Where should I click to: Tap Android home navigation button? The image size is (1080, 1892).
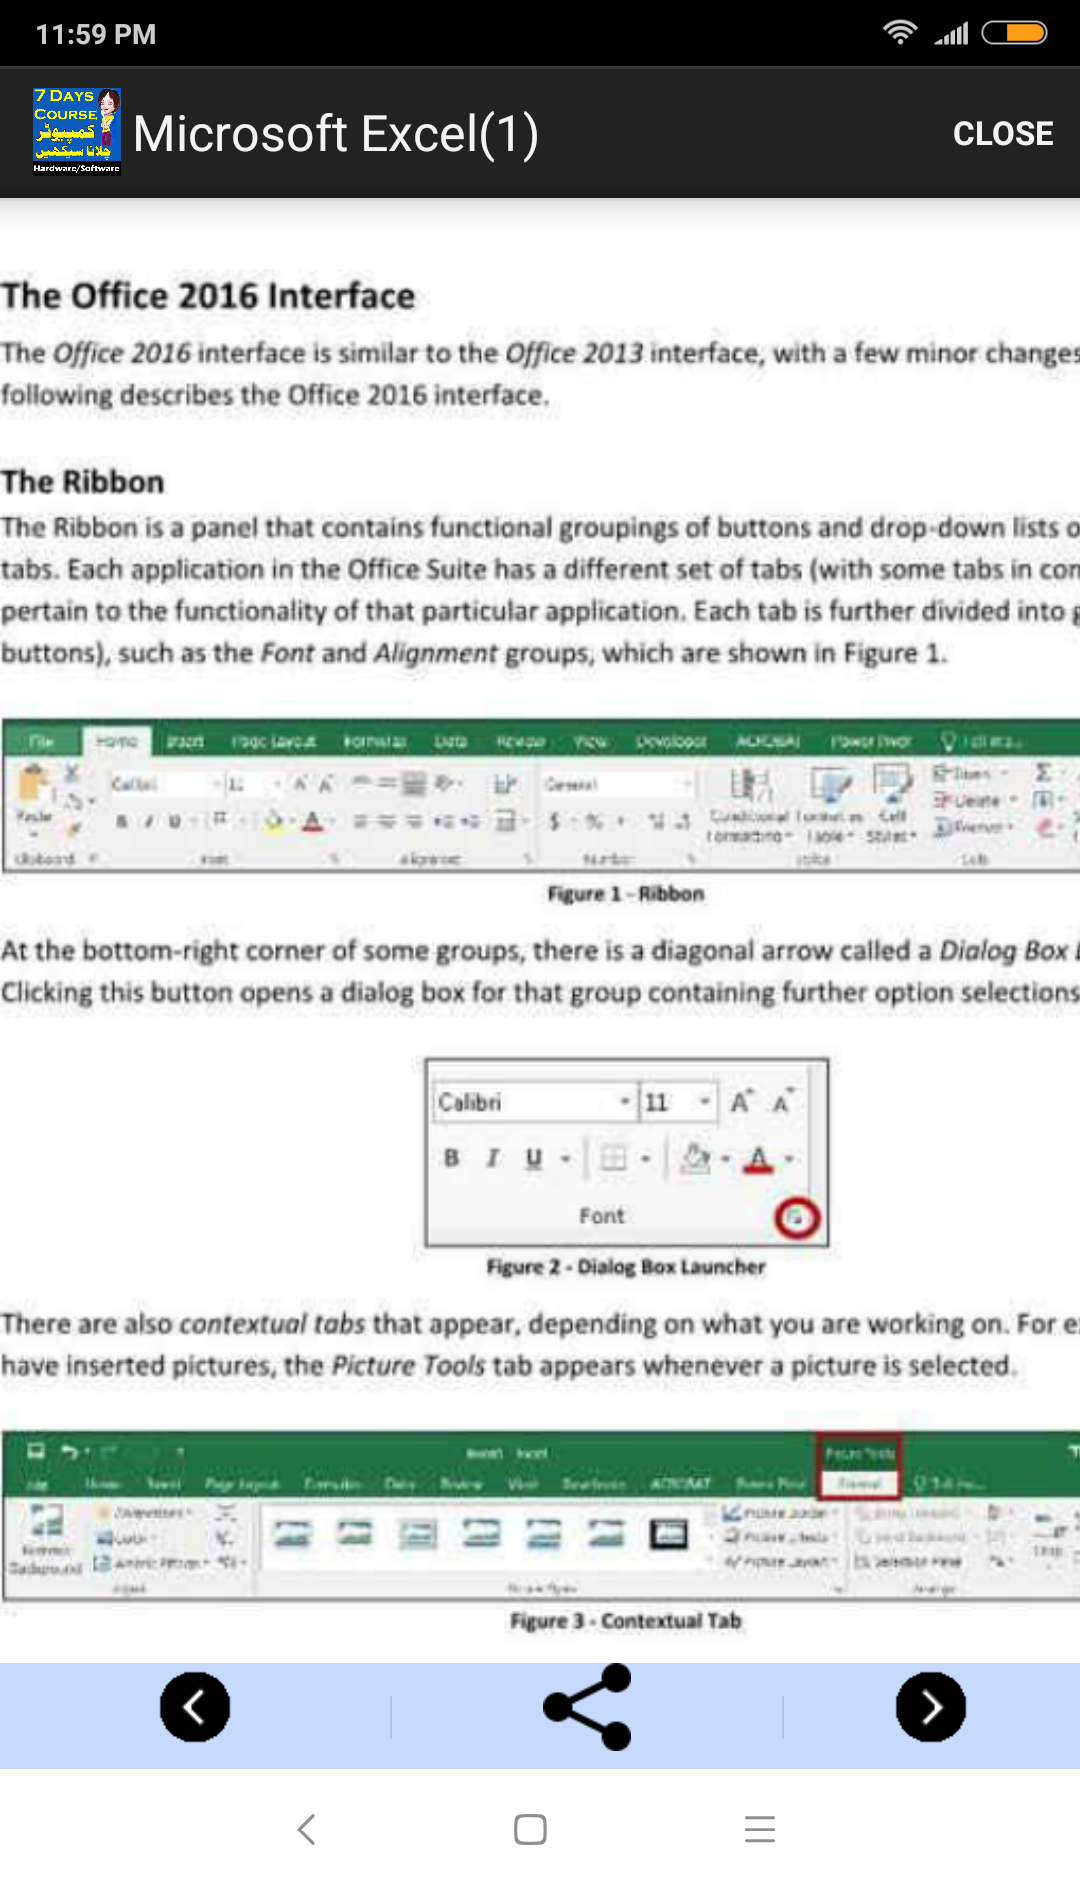[530, 1829]
